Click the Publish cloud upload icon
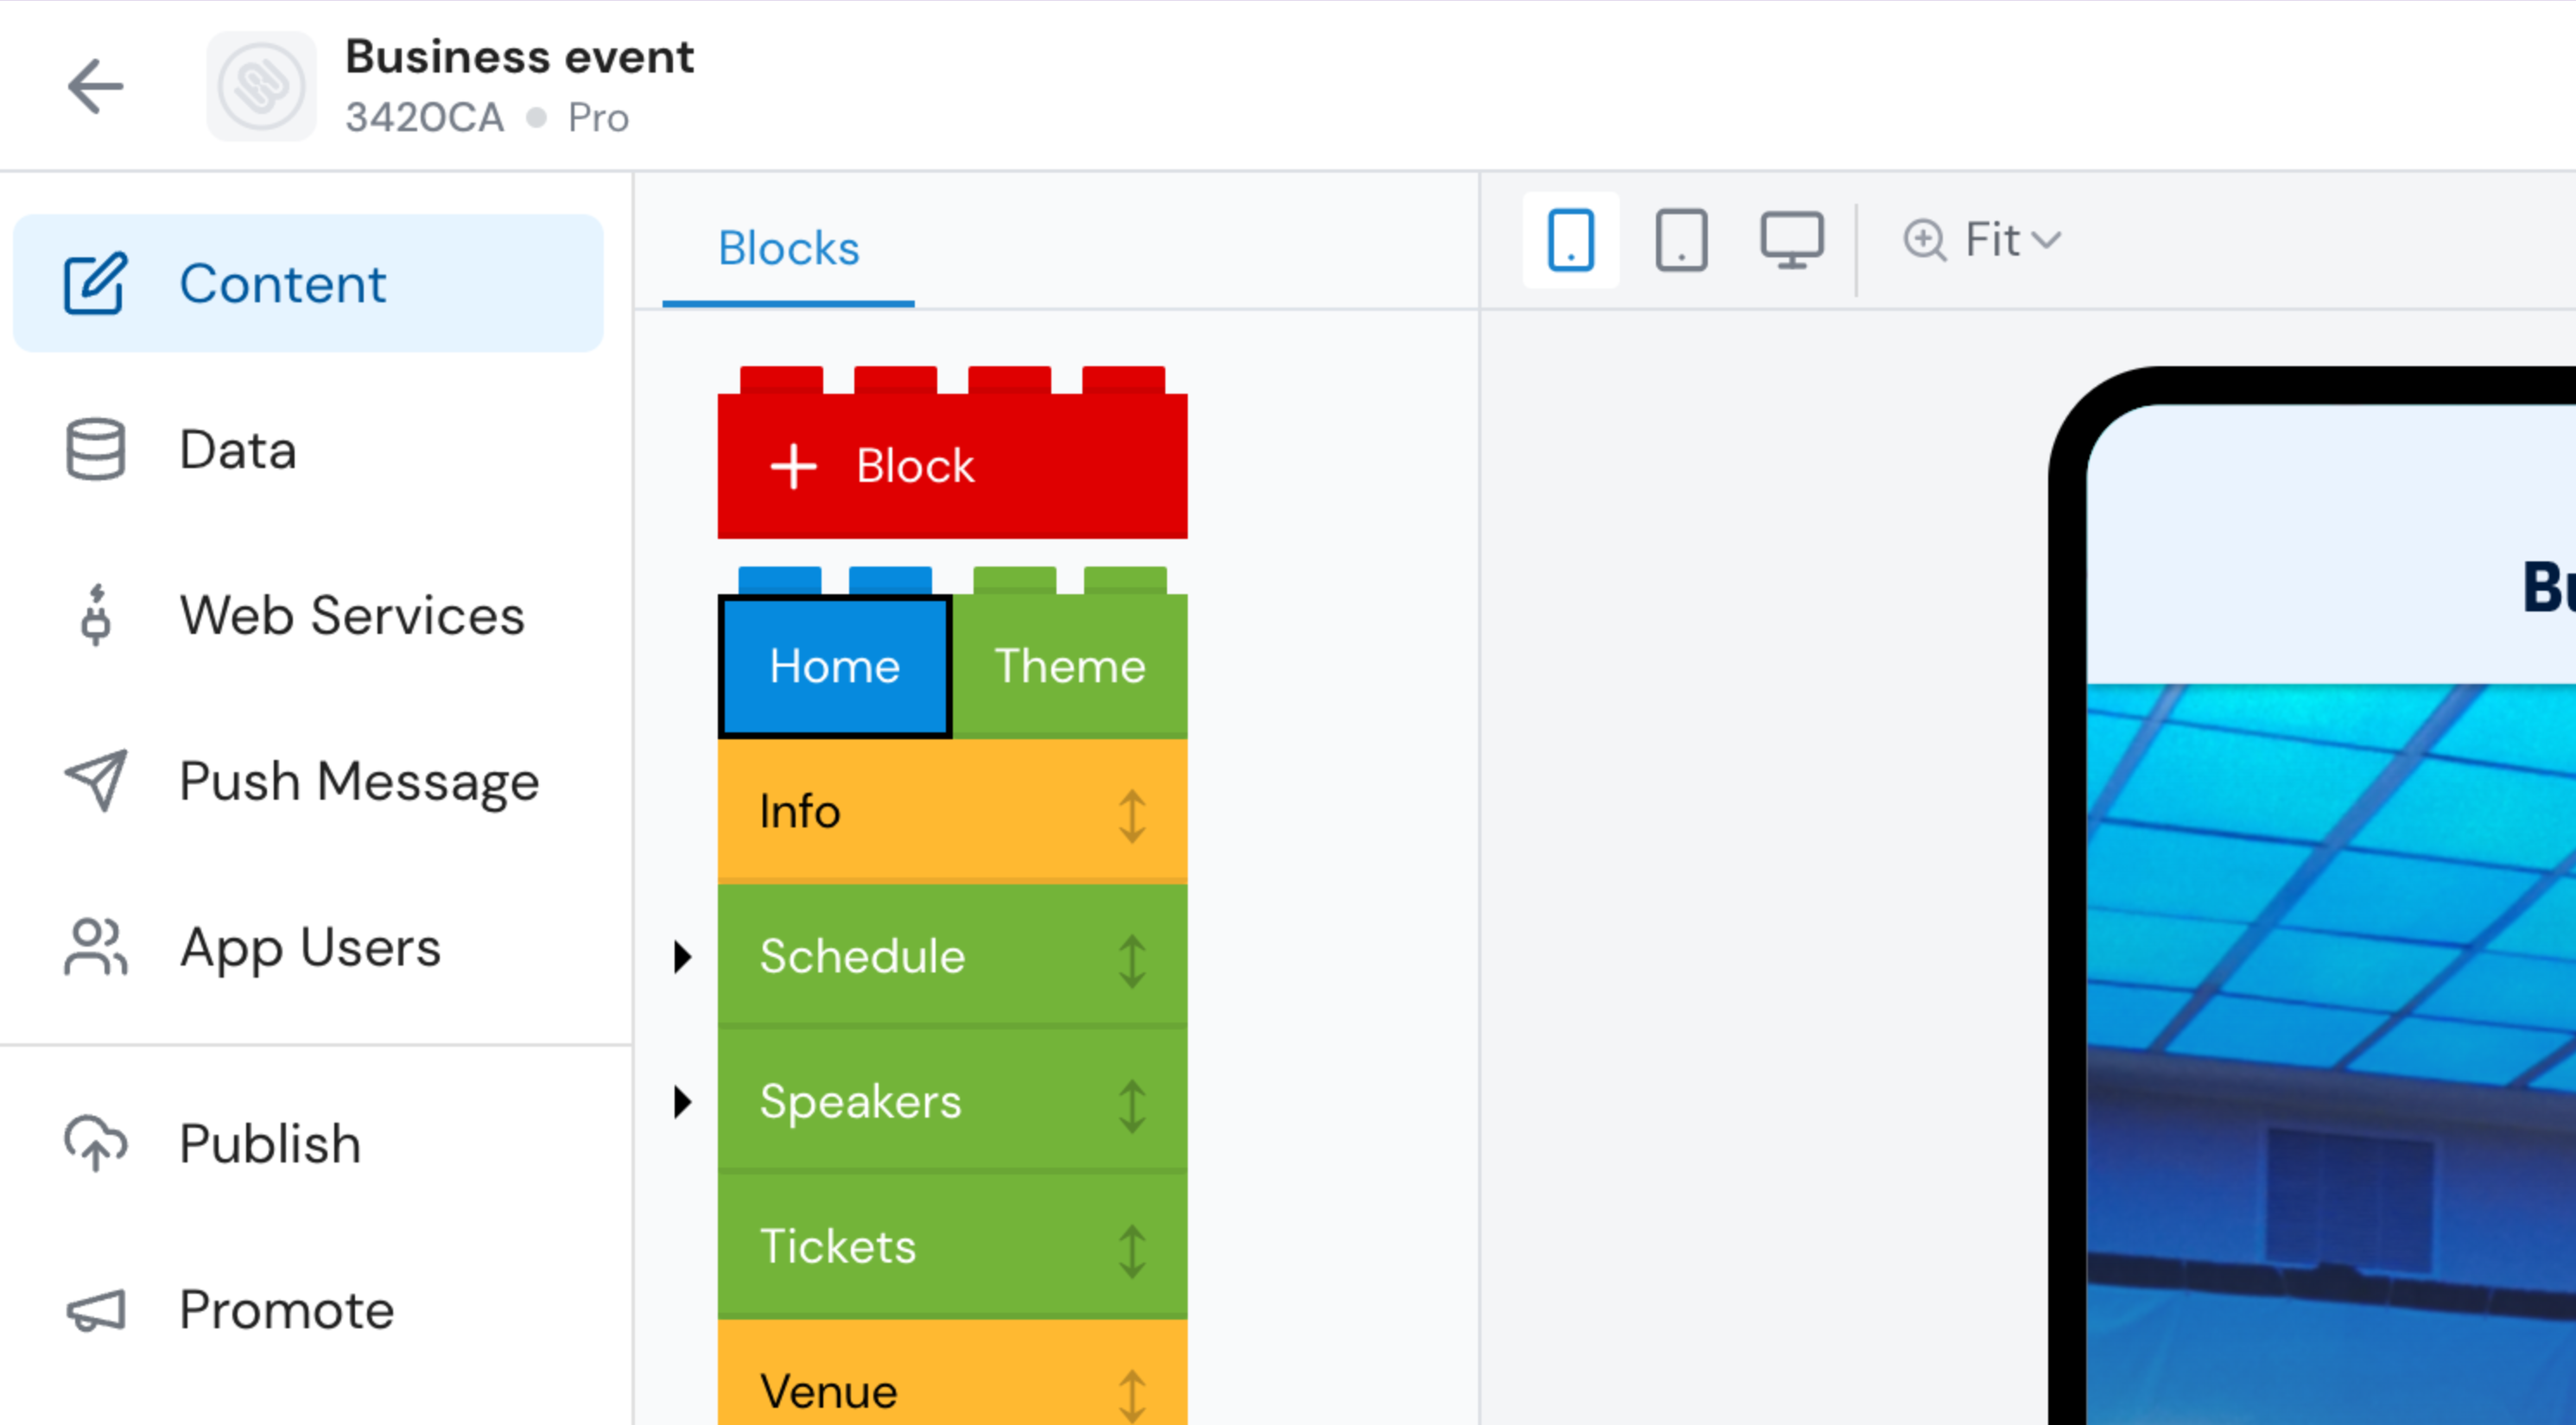Image resolution: width=2576 pixels, height=1425 pixels. coord(96,1143)
